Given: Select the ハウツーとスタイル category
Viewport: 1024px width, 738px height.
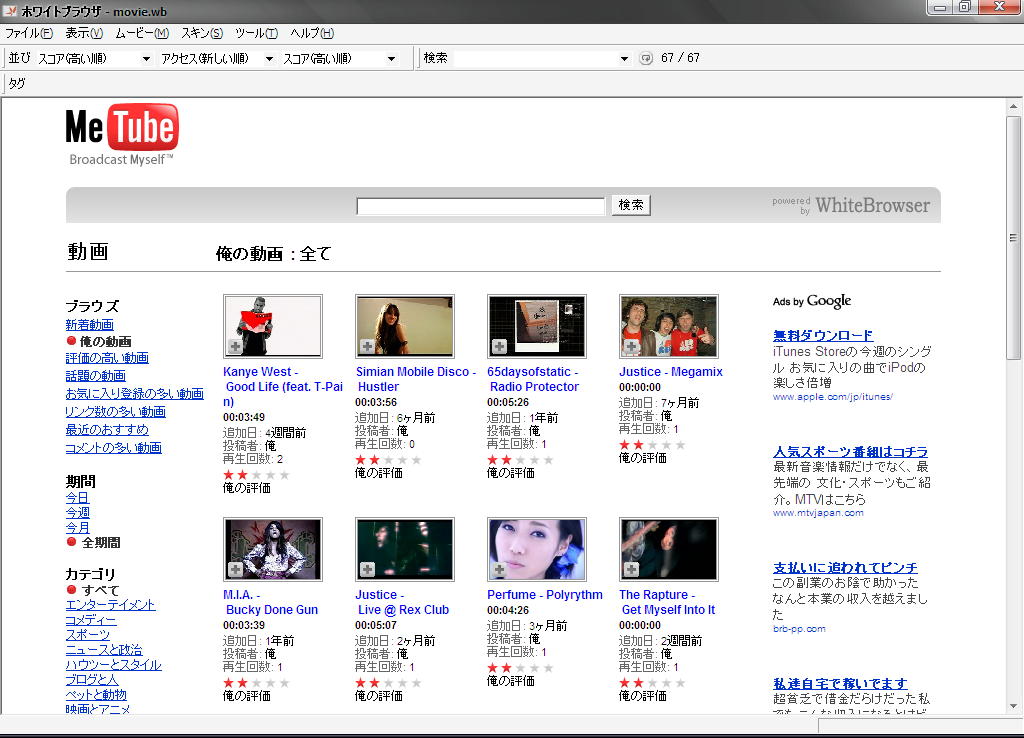Looking at the screenshot, I should pyautogui.click(x=114, y=665).
